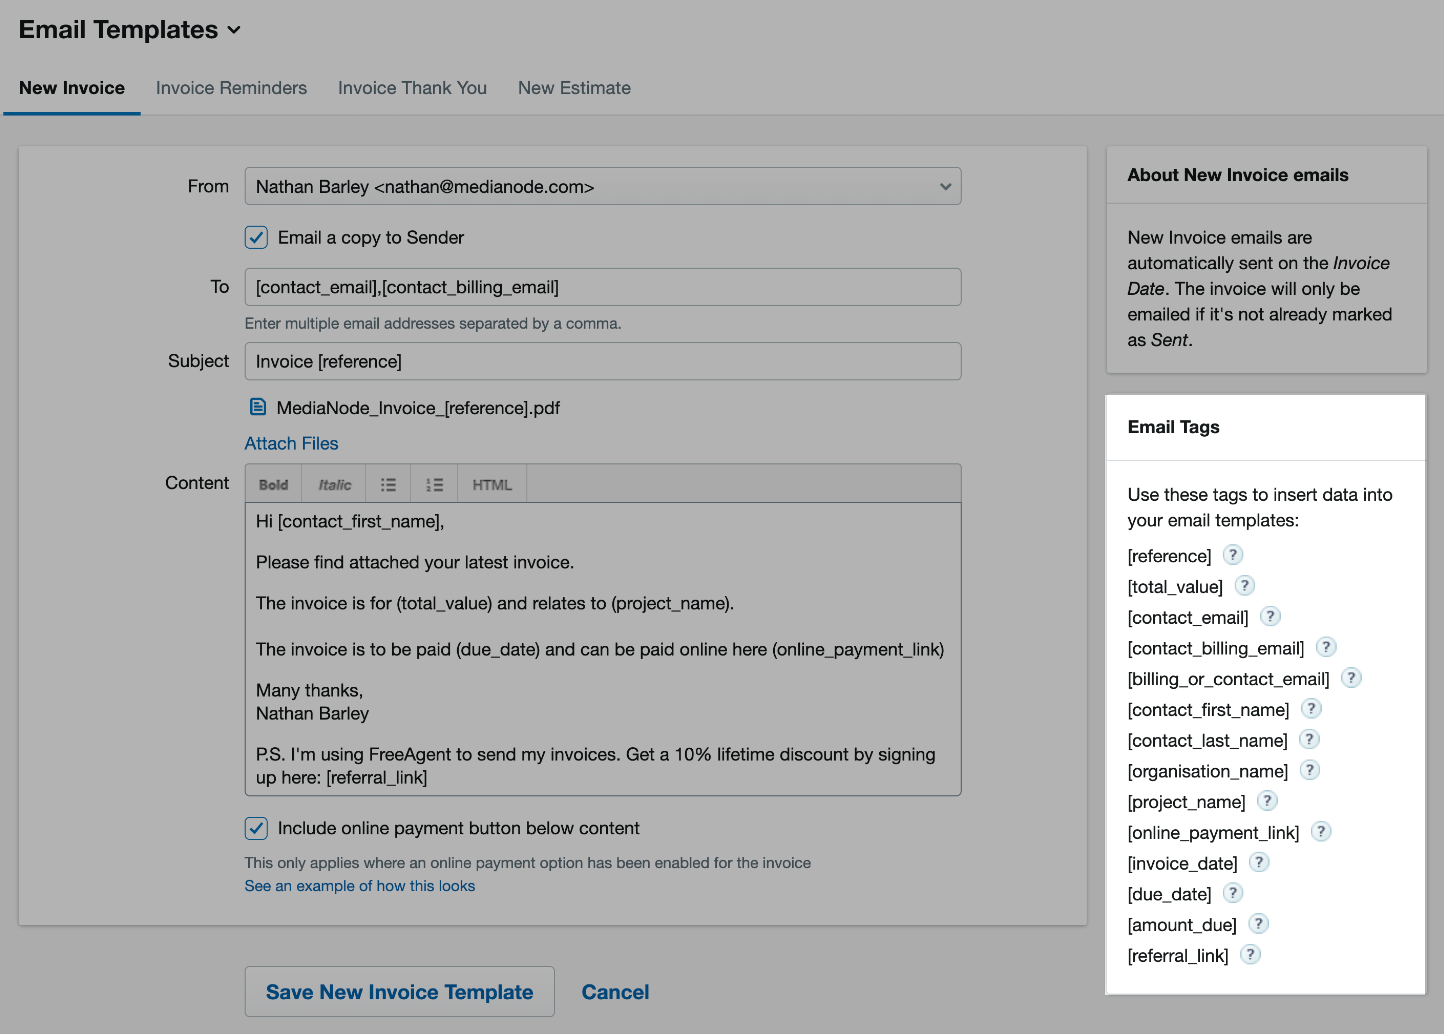
Task: Switch the editor to HTML mode
Action: coord(491,483)
